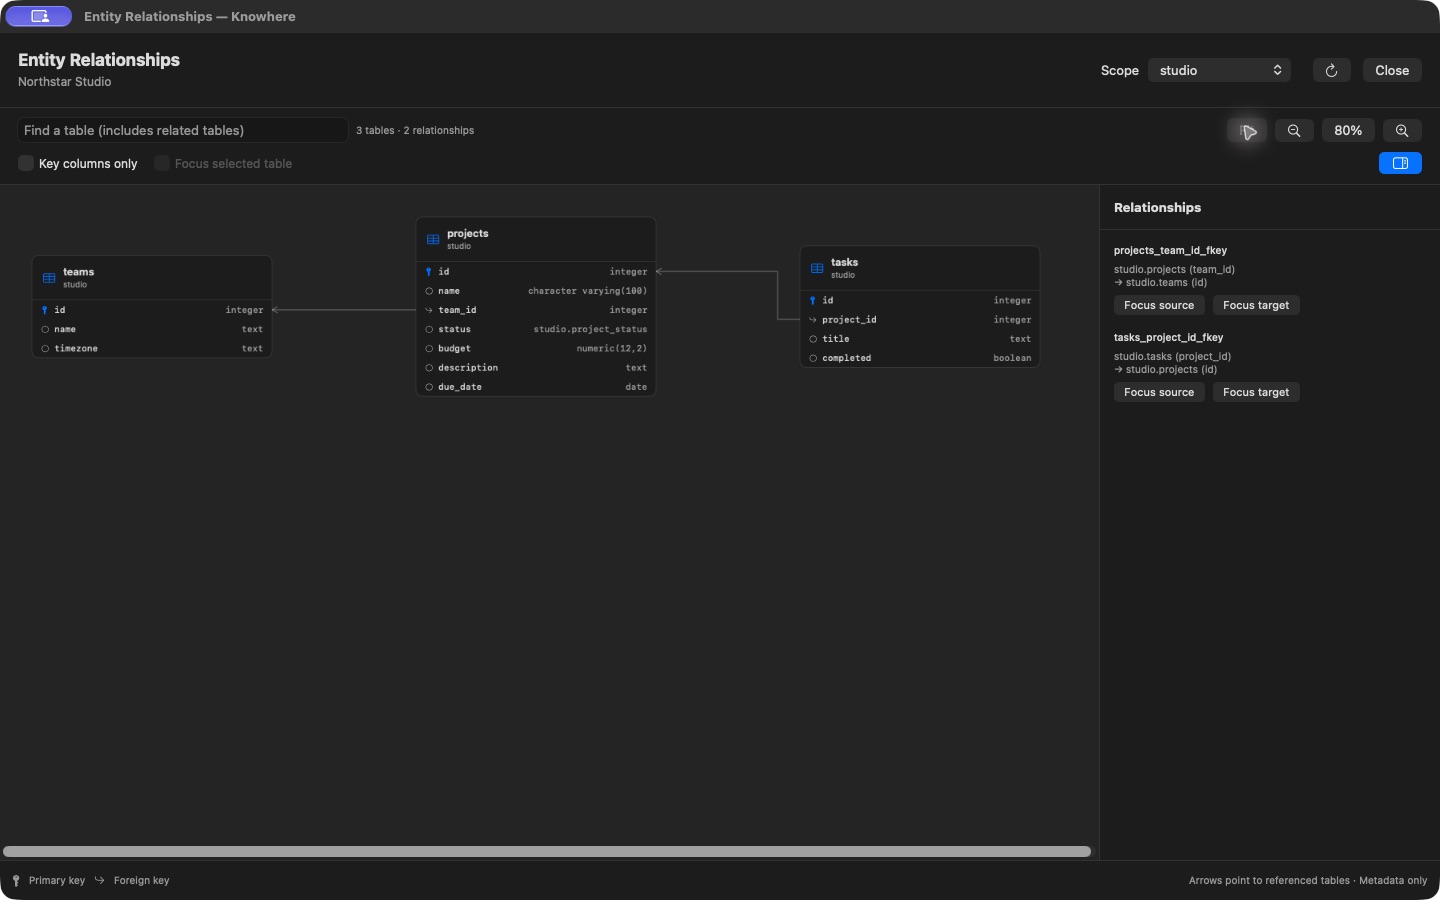Click the character varying(100) type in projects
Image resolution: width=1440 pixels, height=900 pixels.
587,291
